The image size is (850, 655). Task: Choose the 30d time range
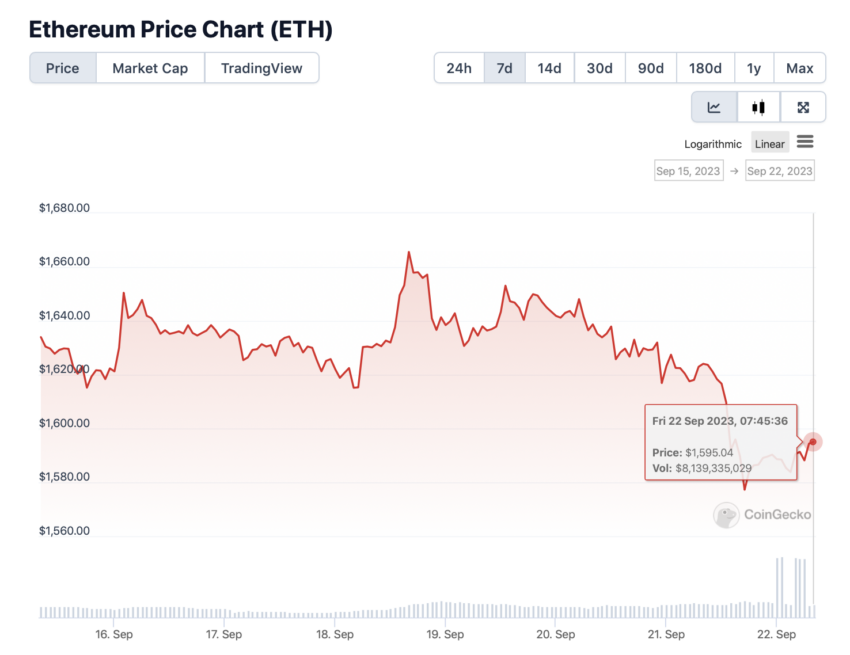pos(600,68)
